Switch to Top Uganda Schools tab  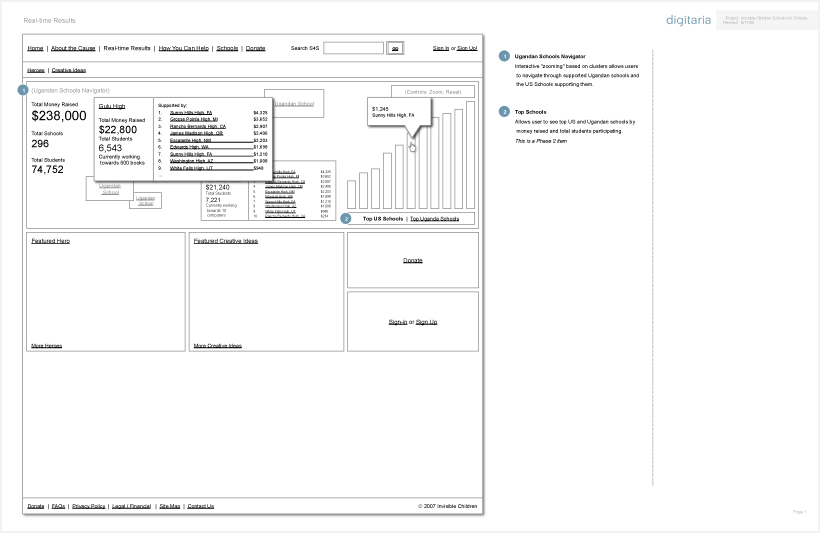435,219
